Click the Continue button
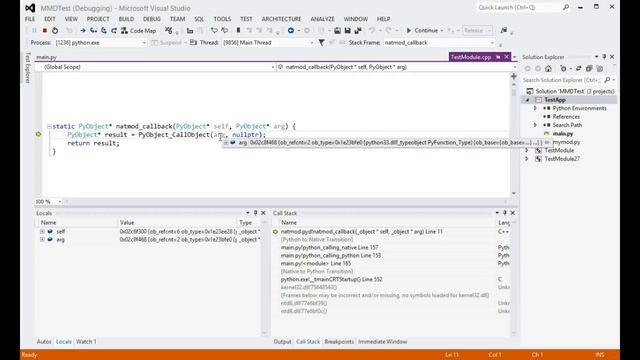Screen dimensions: 640x360 422,31
